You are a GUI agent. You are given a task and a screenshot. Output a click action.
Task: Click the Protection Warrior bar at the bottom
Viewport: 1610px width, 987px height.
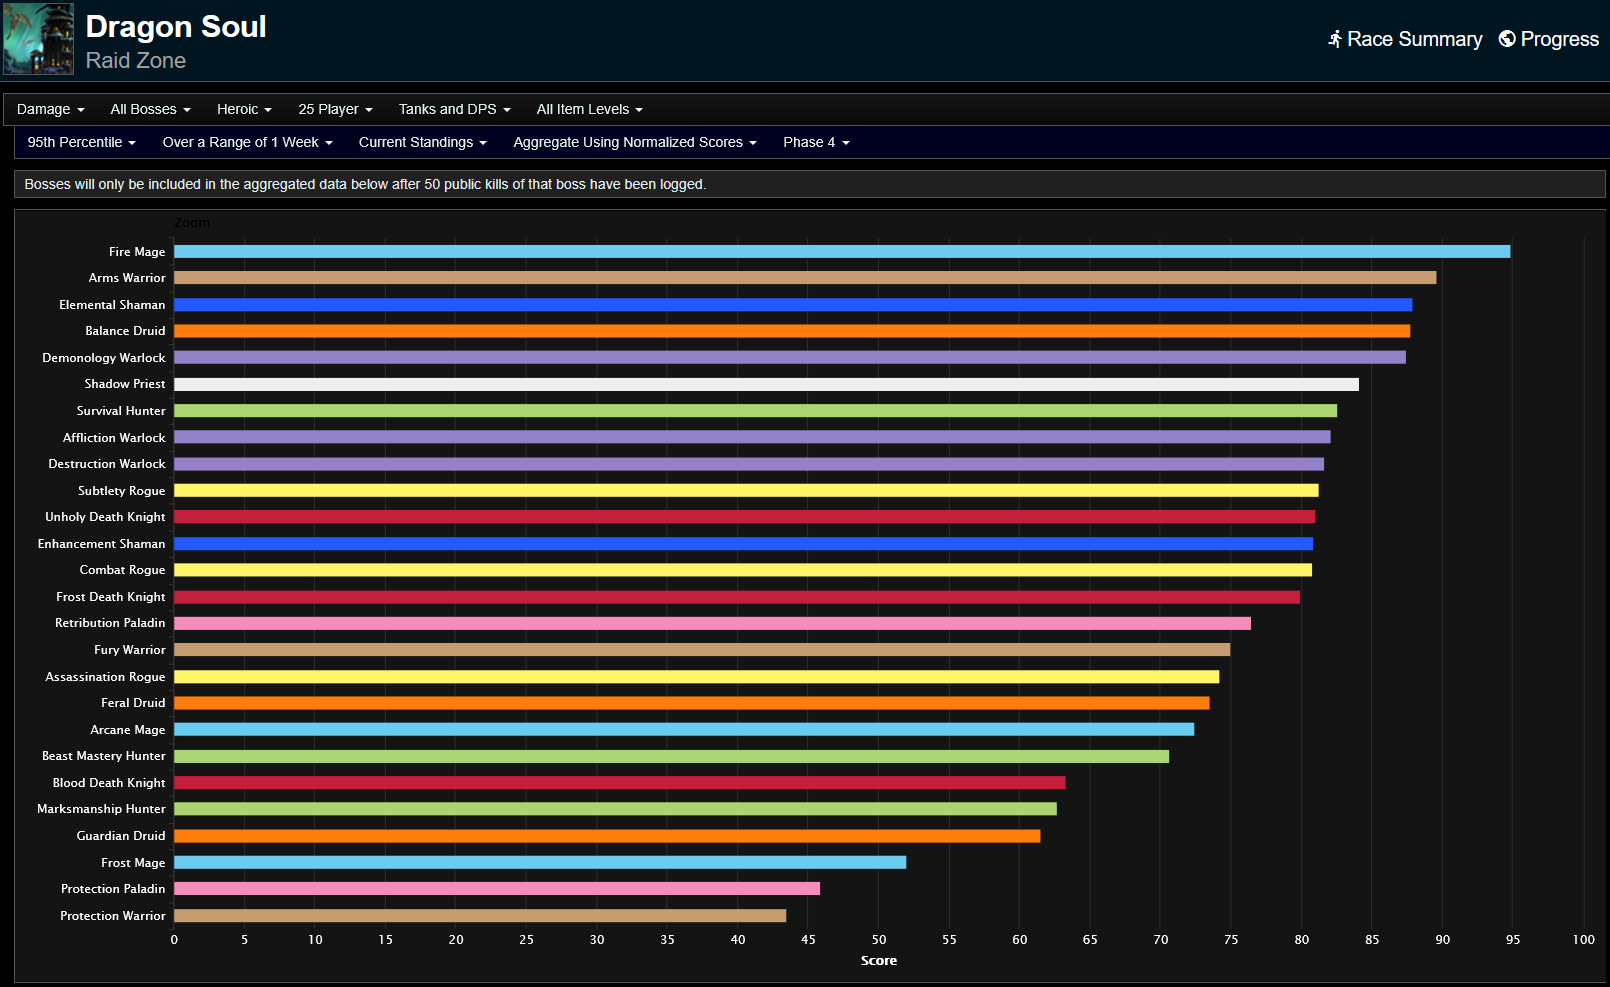click(480, 915)
